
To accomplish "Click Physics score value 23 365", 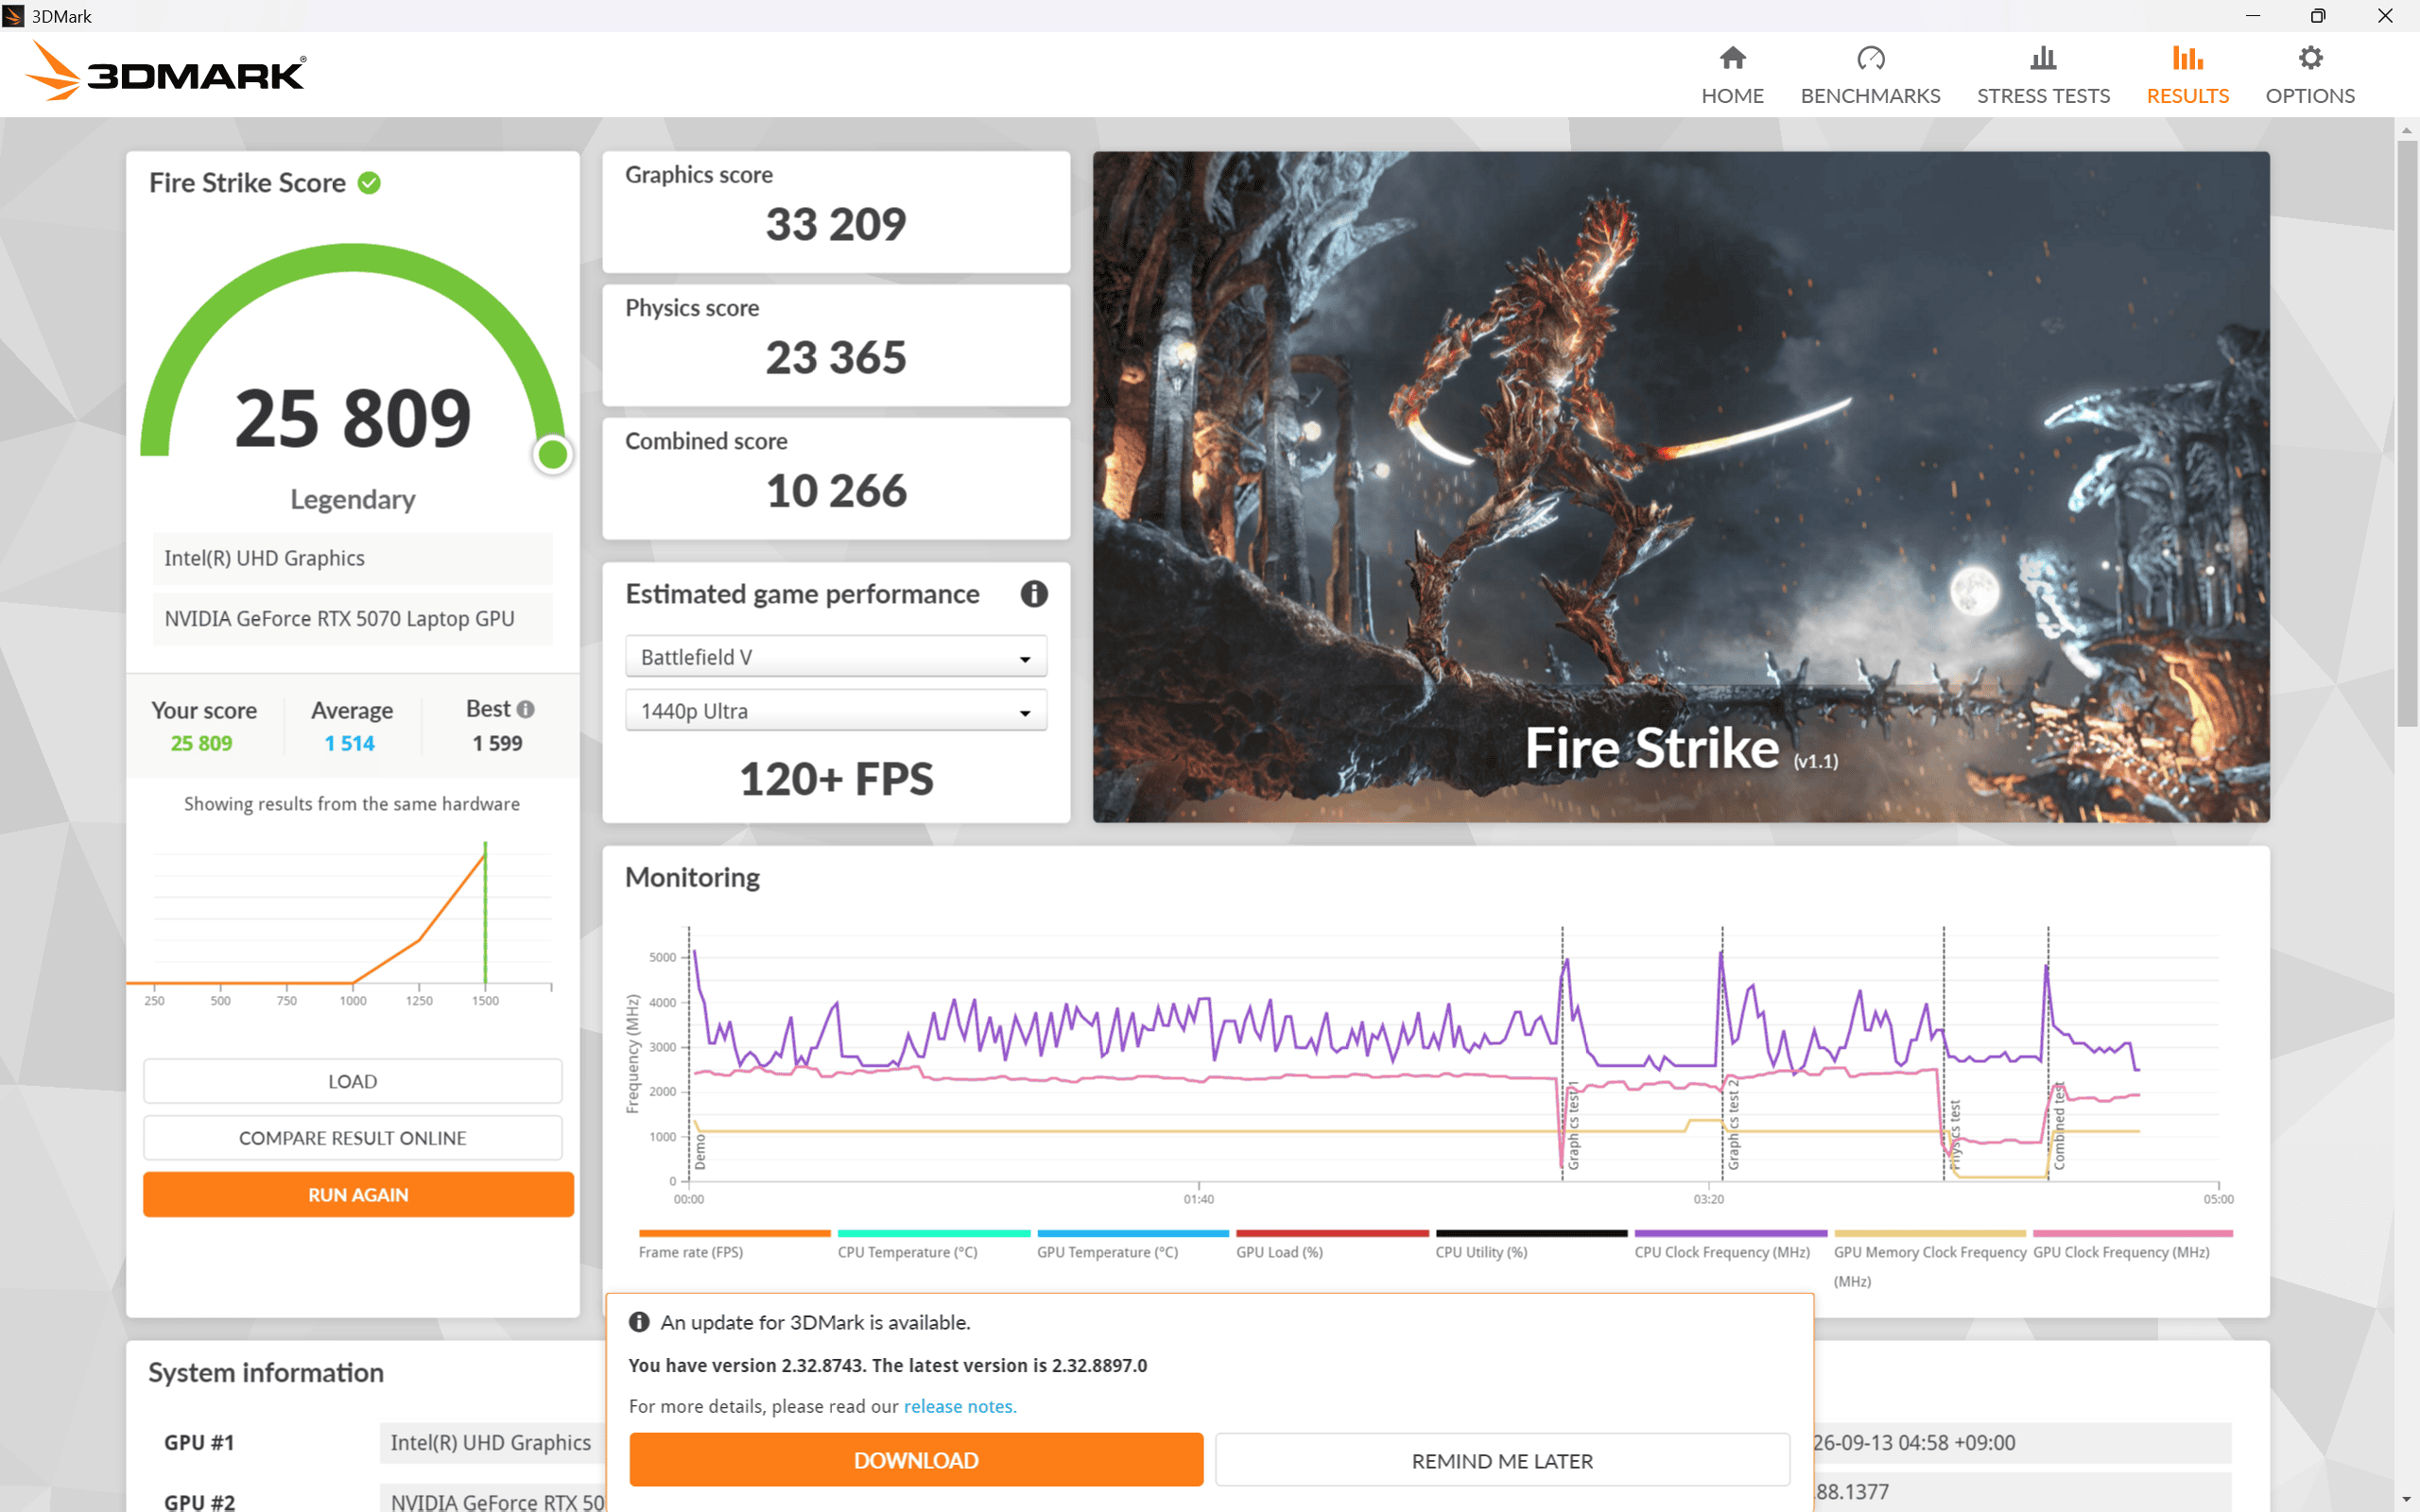I will (x=836, y=357).
